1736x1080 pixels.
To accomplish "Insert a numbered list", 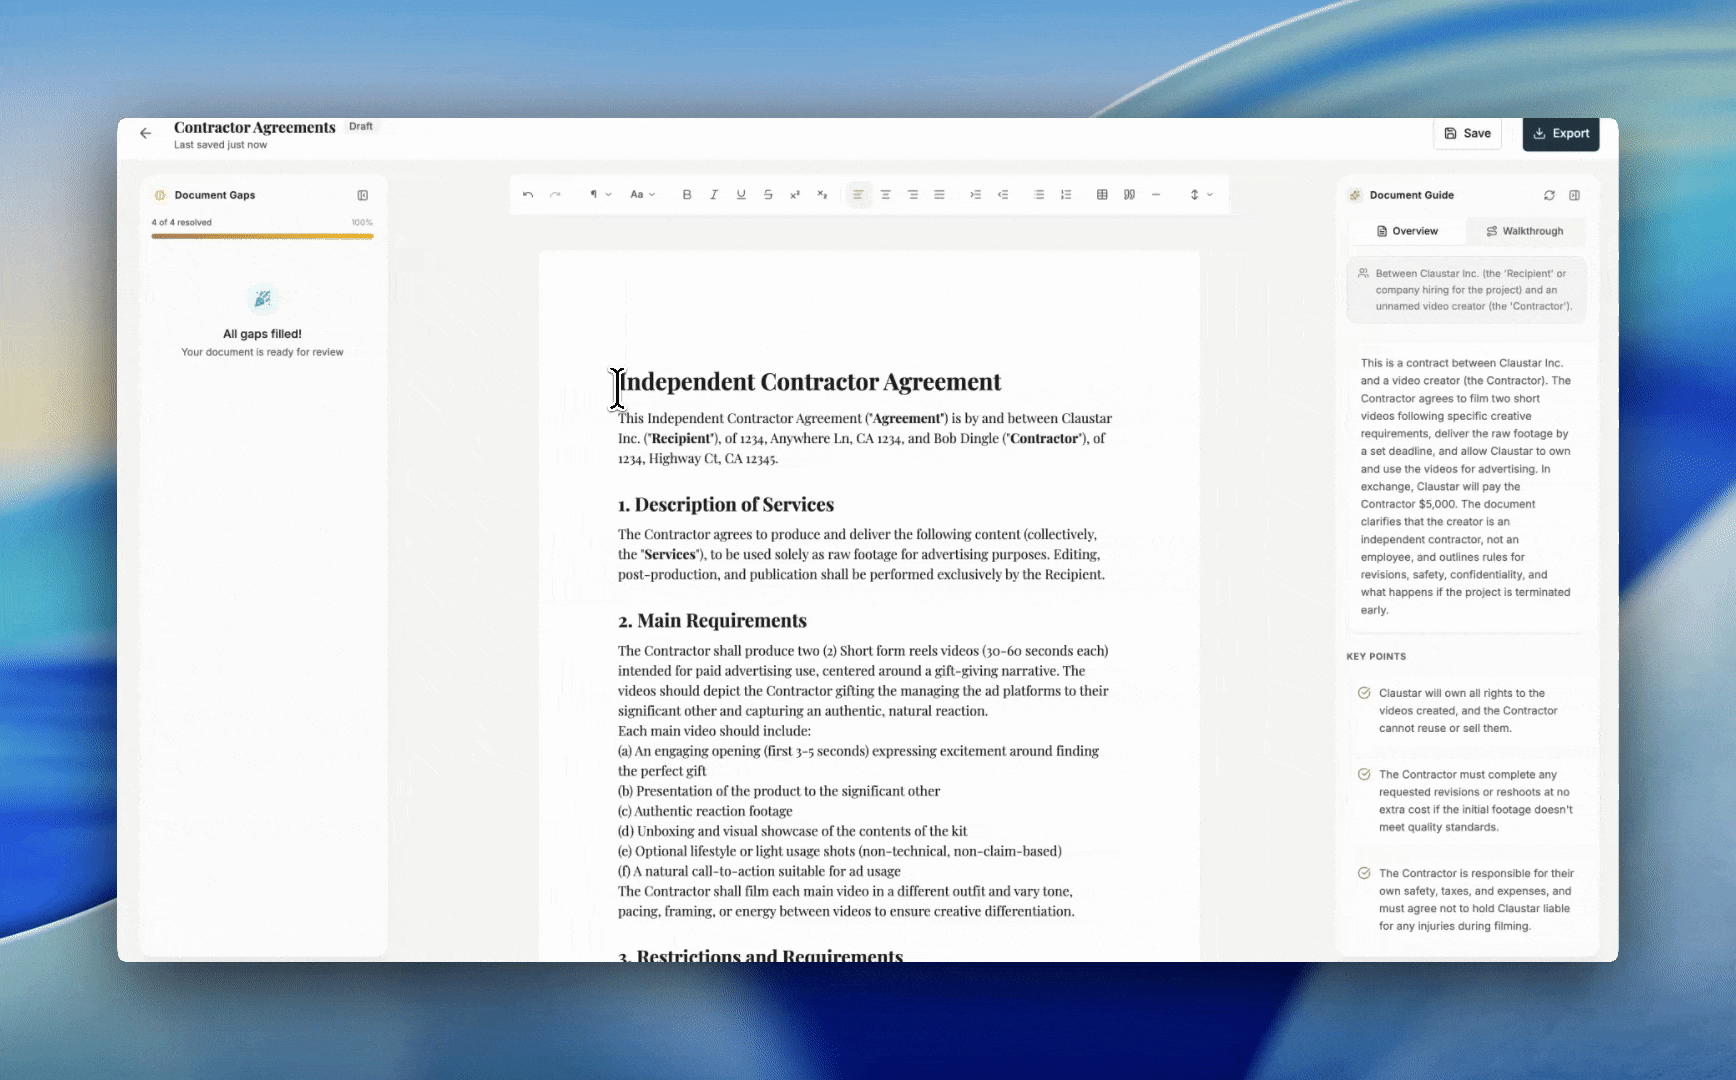I will coord(1066,195).
